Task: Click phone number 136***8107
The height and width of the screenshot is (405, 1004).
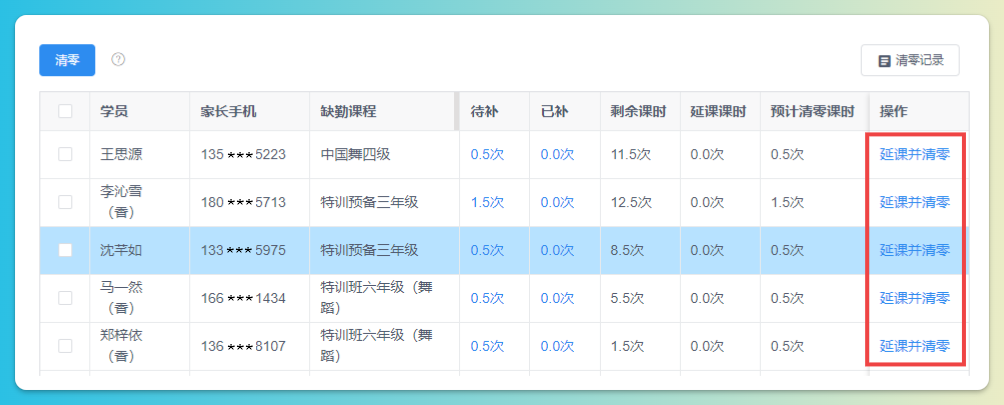Action: click(243, 346)
